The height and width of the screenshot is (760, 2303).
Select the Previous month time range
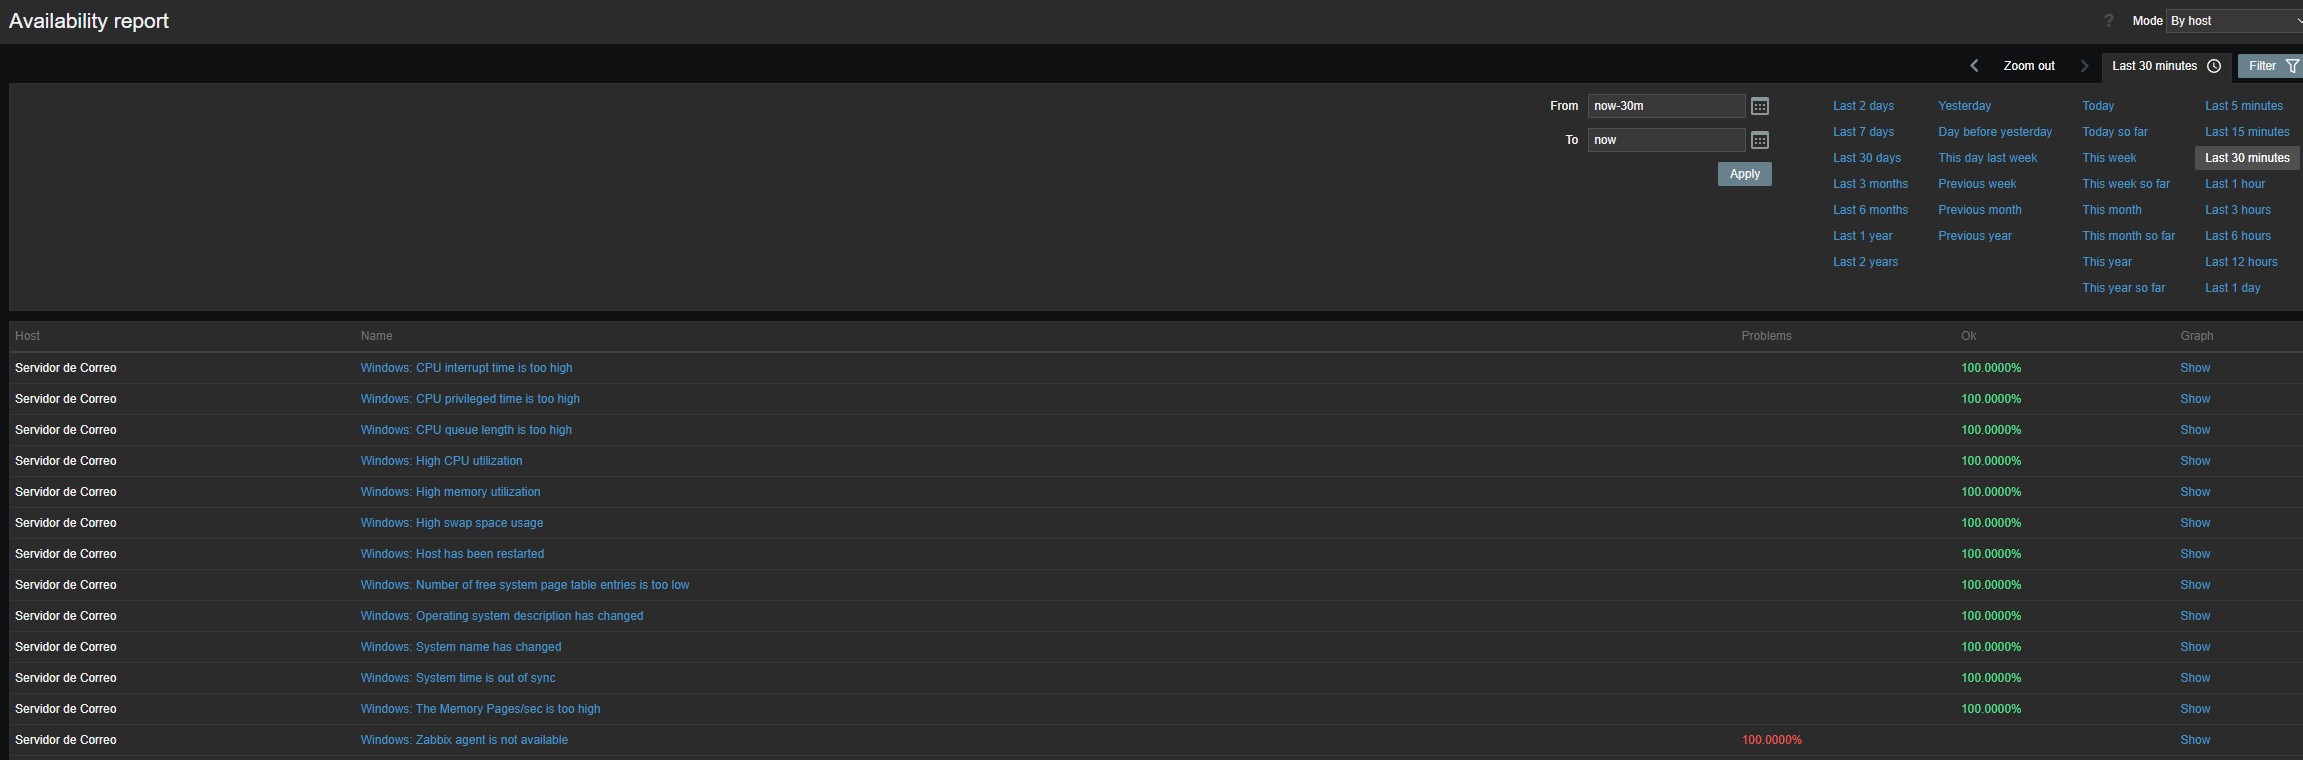pyautogui.click(x=1980, y=210)
